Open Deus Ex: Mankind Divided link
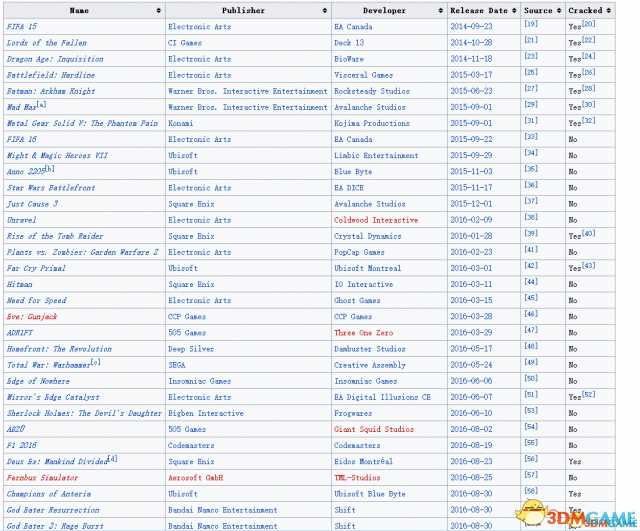 click(x=56, y=461)
